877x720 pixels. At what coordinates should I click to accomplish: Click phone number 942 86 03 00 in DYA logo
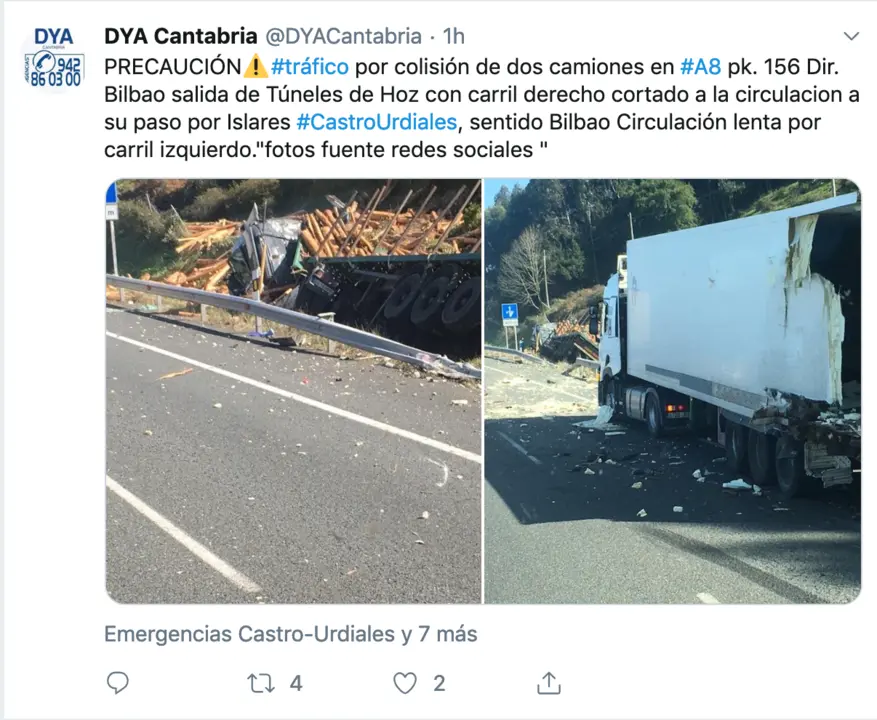56,70
